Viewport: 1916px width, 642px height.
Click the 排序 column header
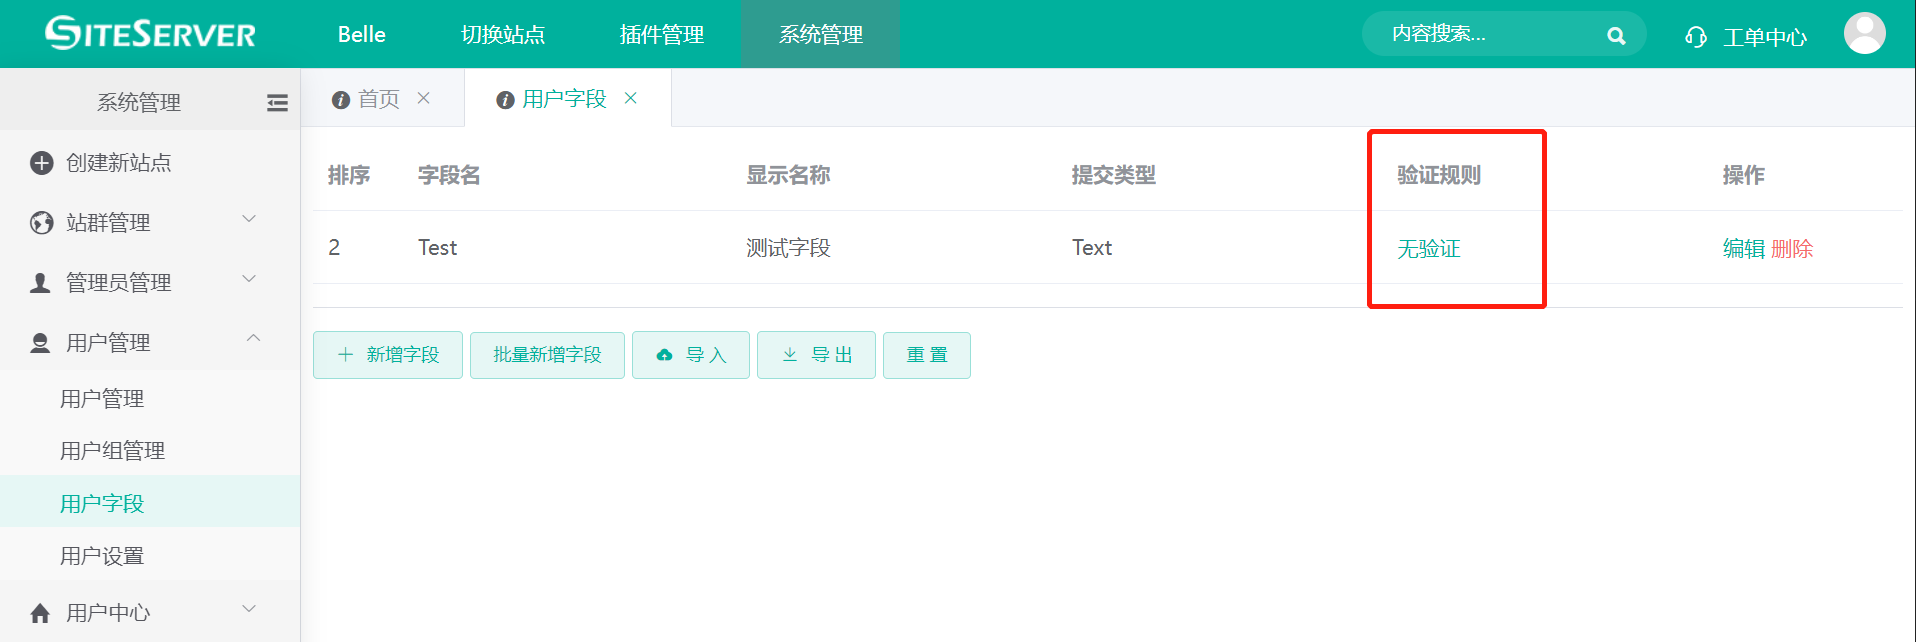349,175
